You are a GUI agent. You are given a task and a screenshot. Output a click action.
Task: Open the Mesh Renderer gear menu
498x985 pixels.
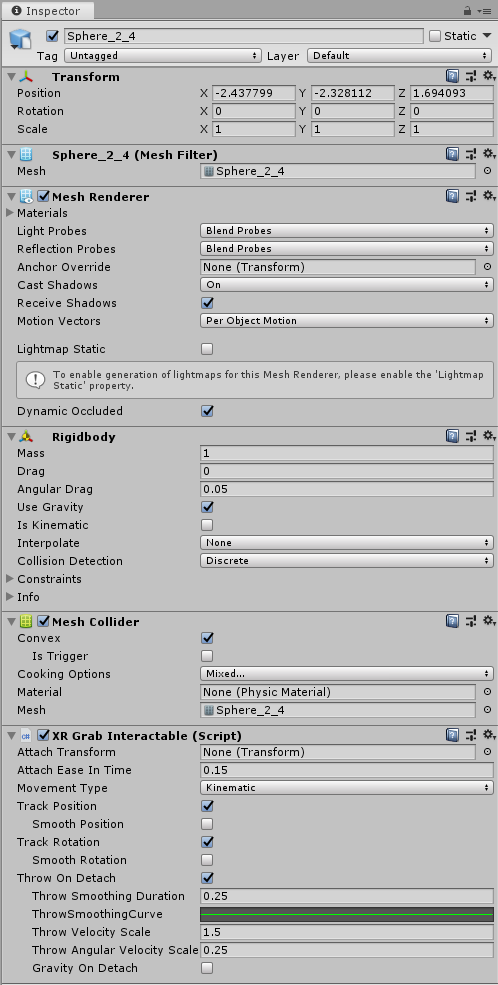click(x=488, y=197)
